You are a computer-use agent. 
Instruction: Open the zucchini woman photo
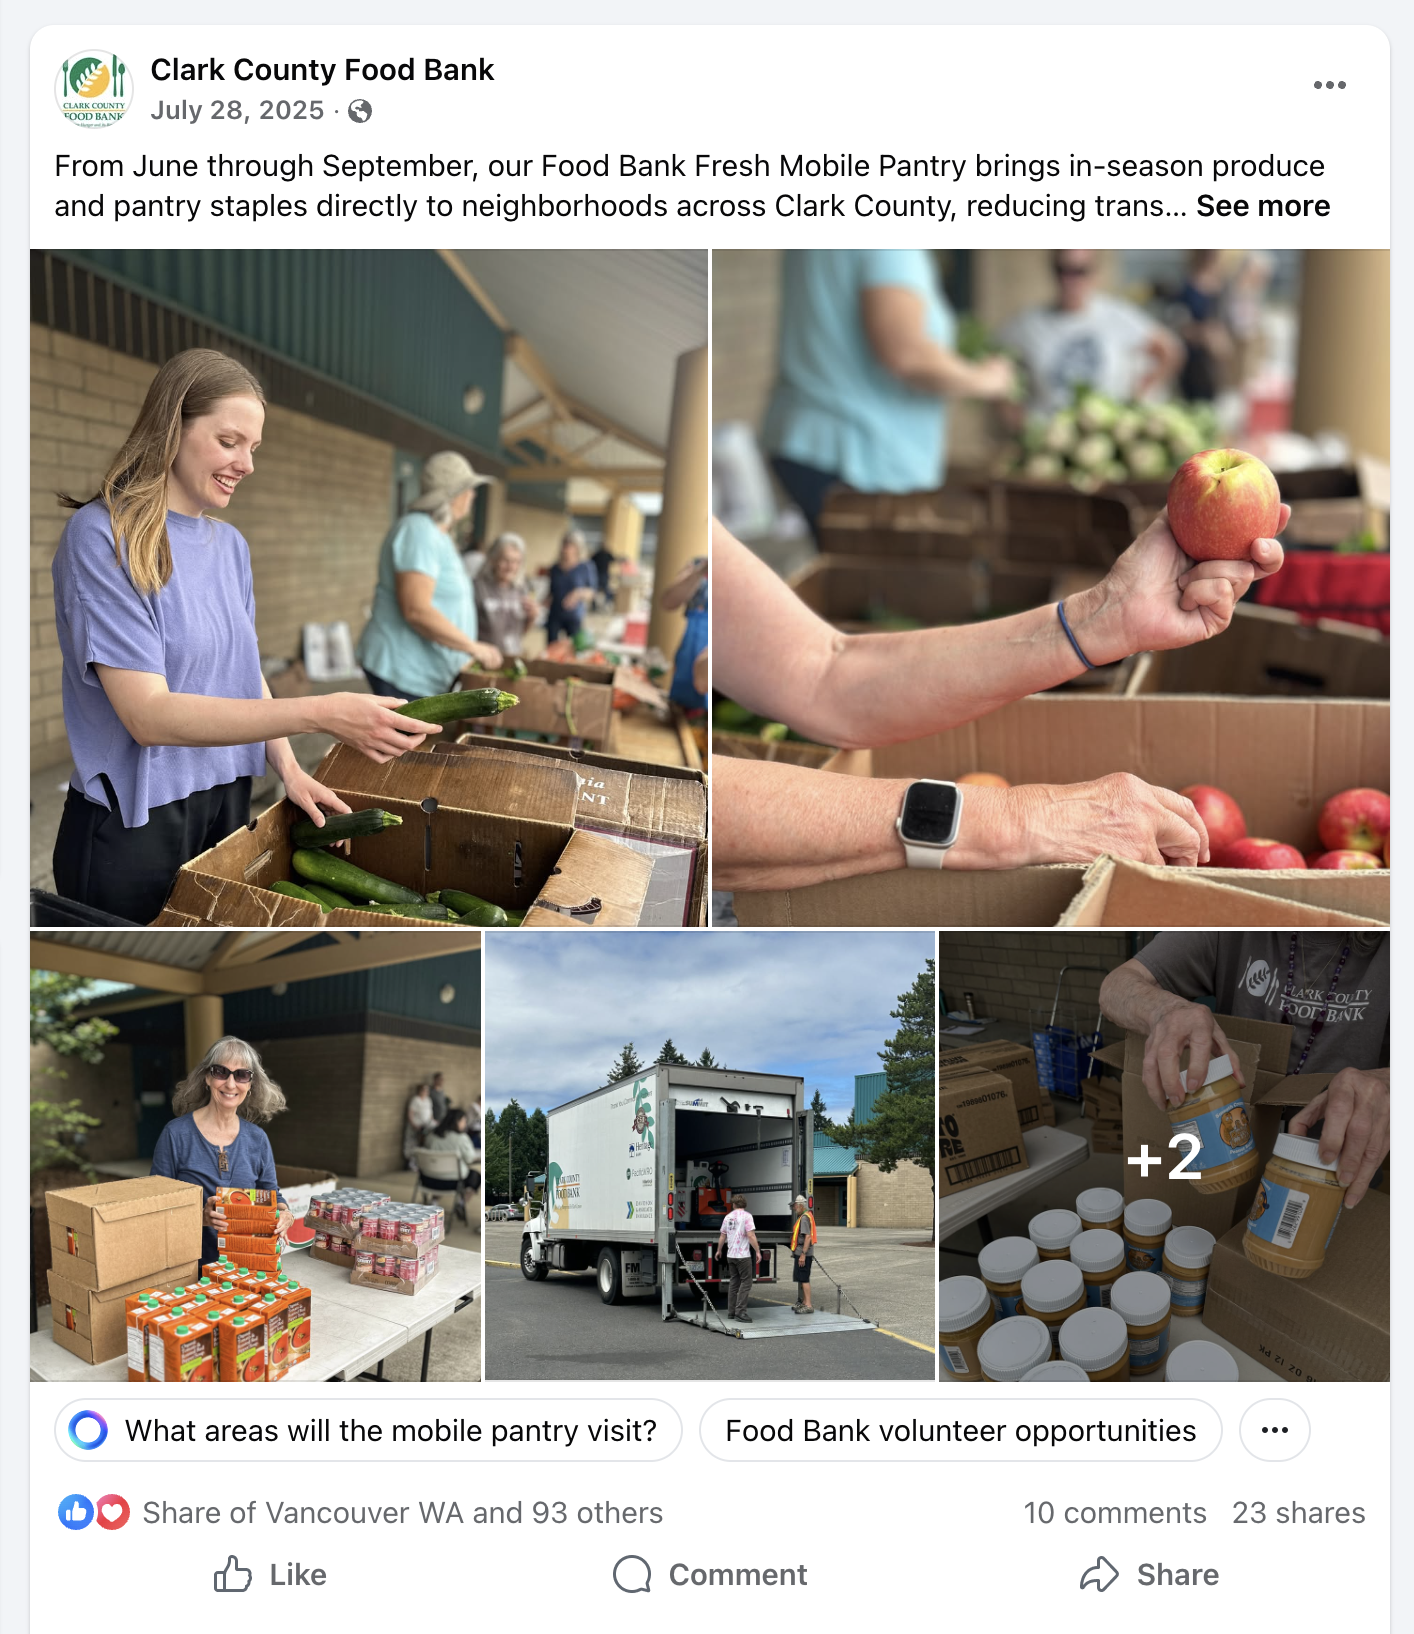coord(368,588)
